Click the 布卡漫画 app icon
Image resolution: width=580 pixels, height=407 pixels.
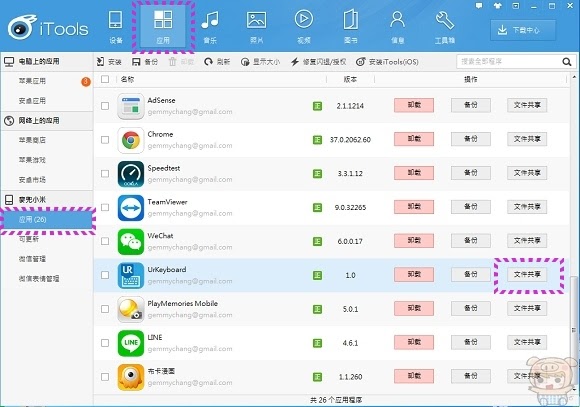coord(131,377)
